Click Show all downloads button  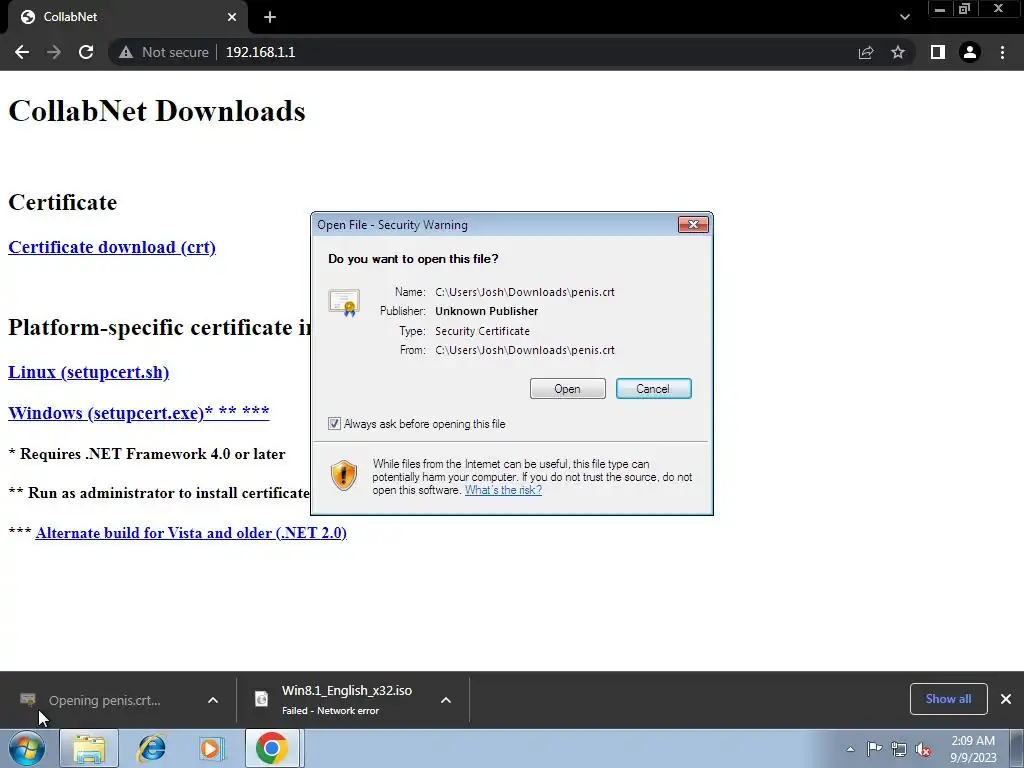point(948,699)
